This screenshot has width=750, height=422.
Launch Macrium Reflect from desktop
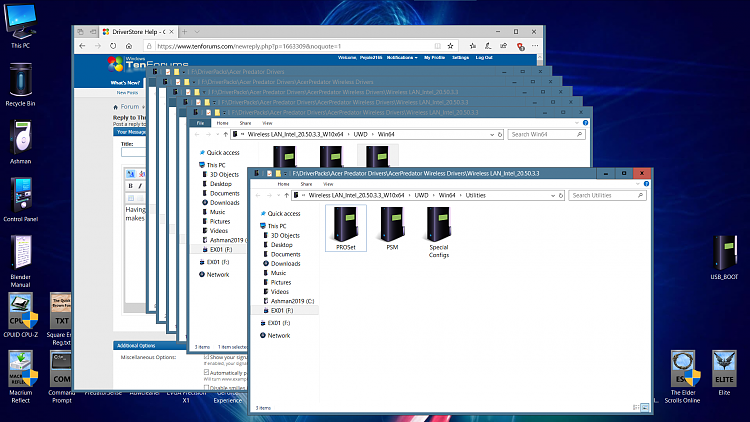20,377
